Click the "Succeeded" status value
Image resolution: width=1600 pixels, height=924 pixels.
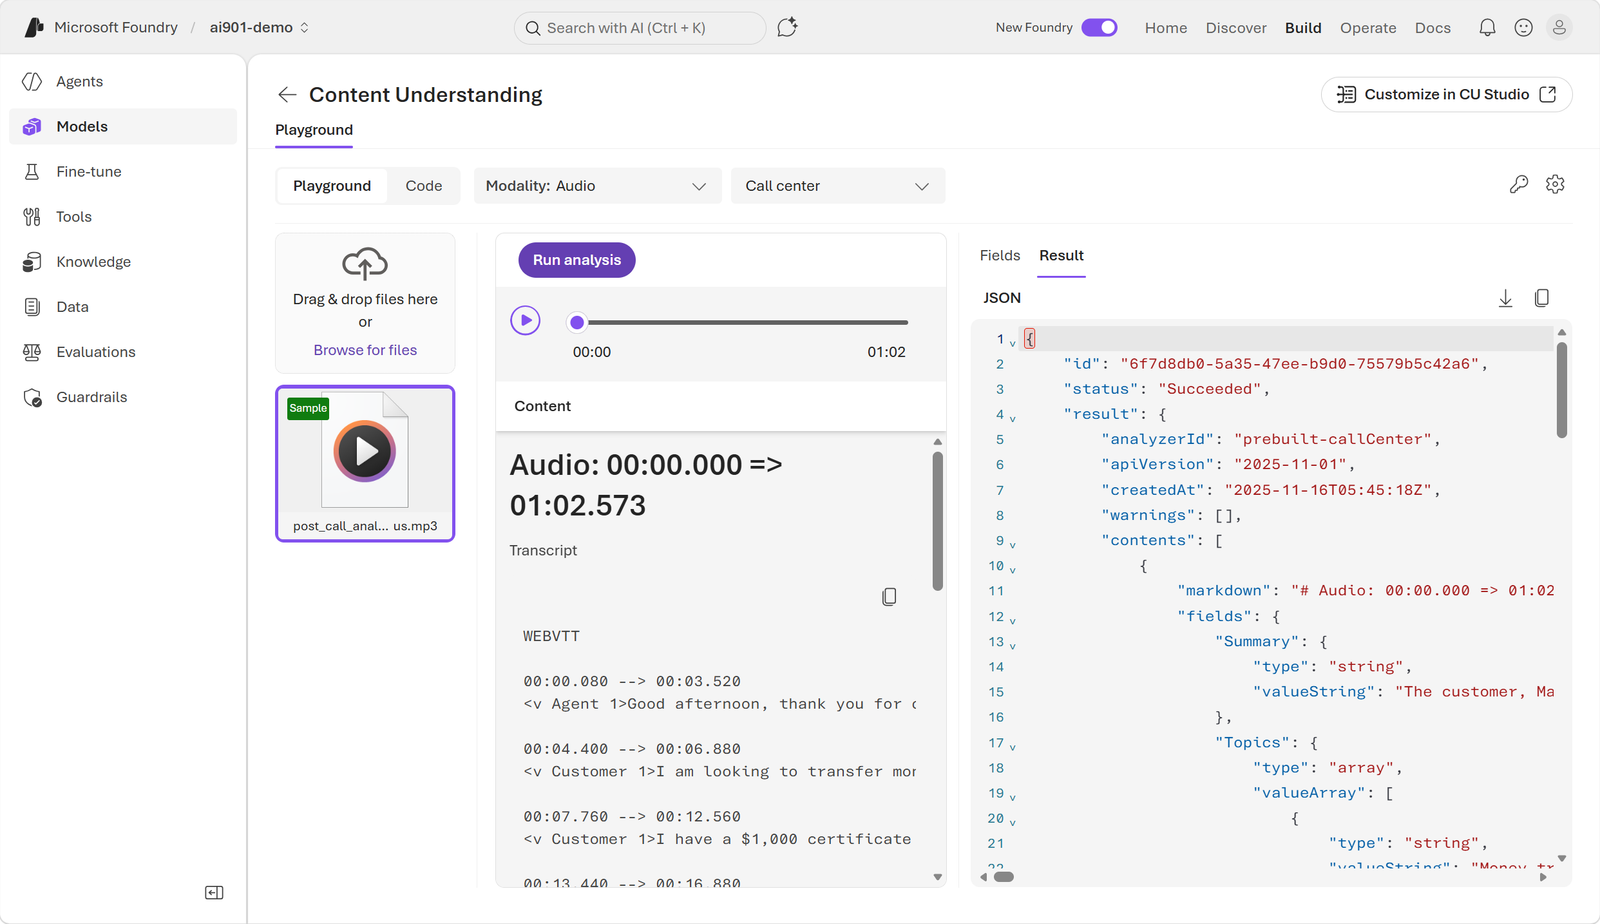pyautogui.click(x=1209, y=389)
